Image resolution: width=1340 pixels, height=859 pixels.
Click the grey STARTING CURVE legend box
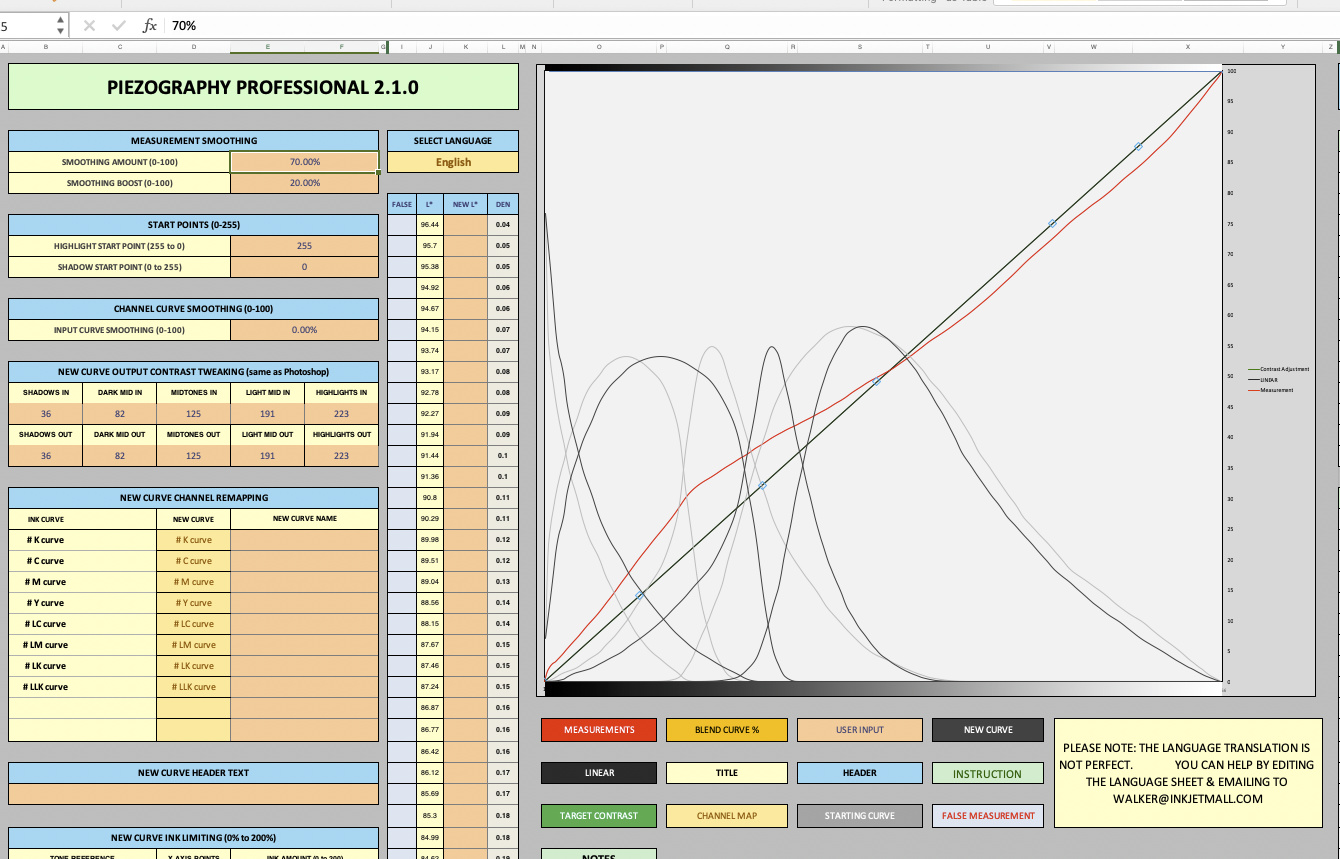tap(860, 816)
